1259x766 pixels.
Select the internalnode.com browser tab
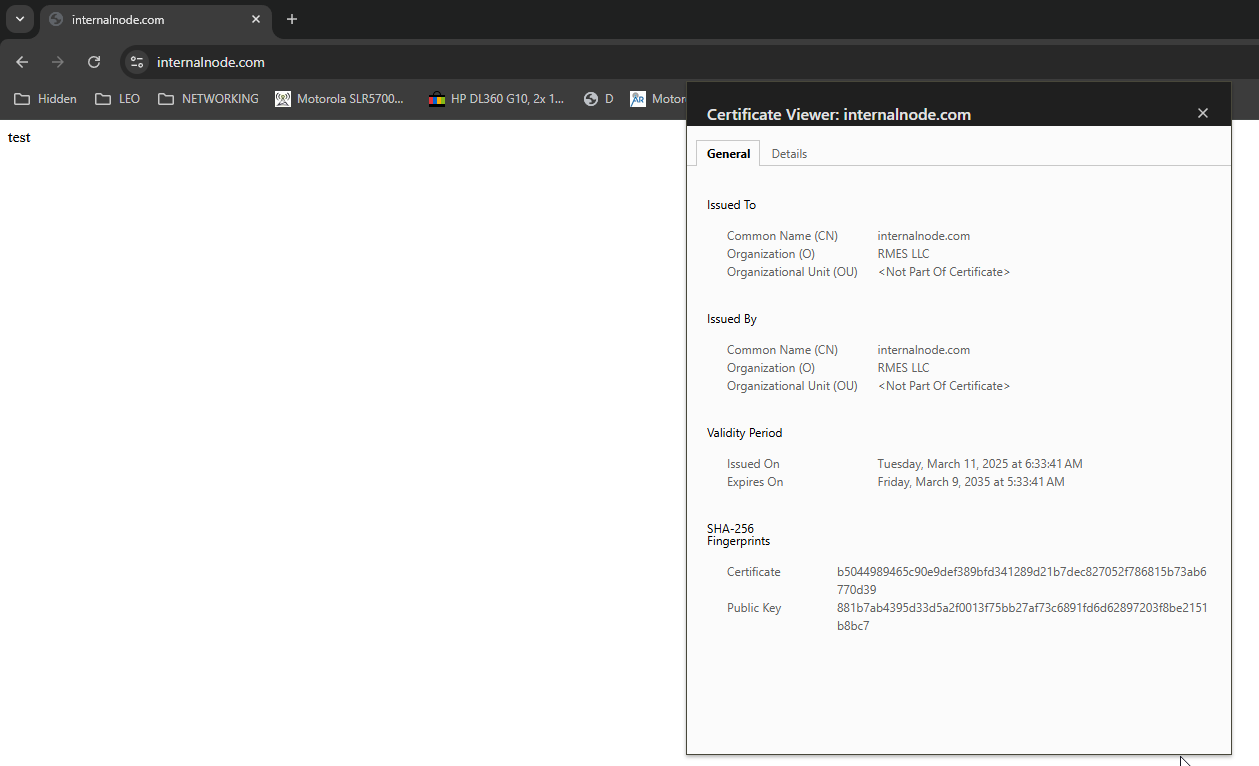[156, 19]
